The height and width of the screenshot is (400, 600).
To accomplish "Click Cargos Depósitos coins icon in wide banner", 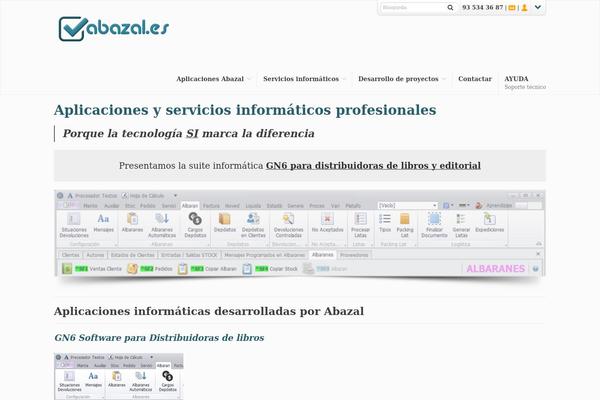I will [x=195, y=225].
